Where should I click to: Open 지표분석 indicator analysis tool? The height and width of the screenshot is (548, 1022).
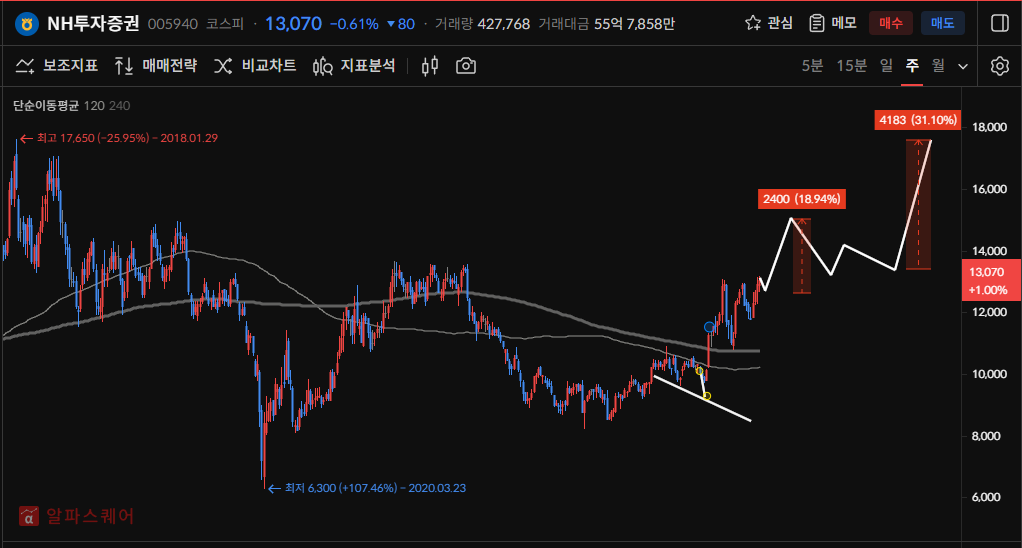pyautogui.click(x=354, y=66)
